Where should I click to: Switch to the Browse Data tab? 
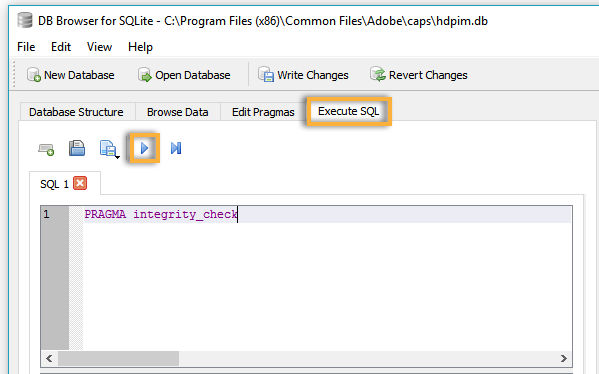(x=178, y=112)
